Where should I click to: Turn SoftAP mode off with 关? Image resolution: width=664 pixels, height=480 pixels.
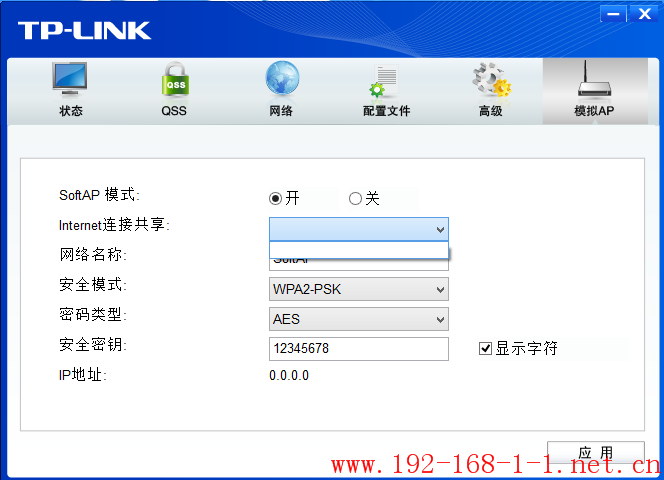(x=355, y=198)
